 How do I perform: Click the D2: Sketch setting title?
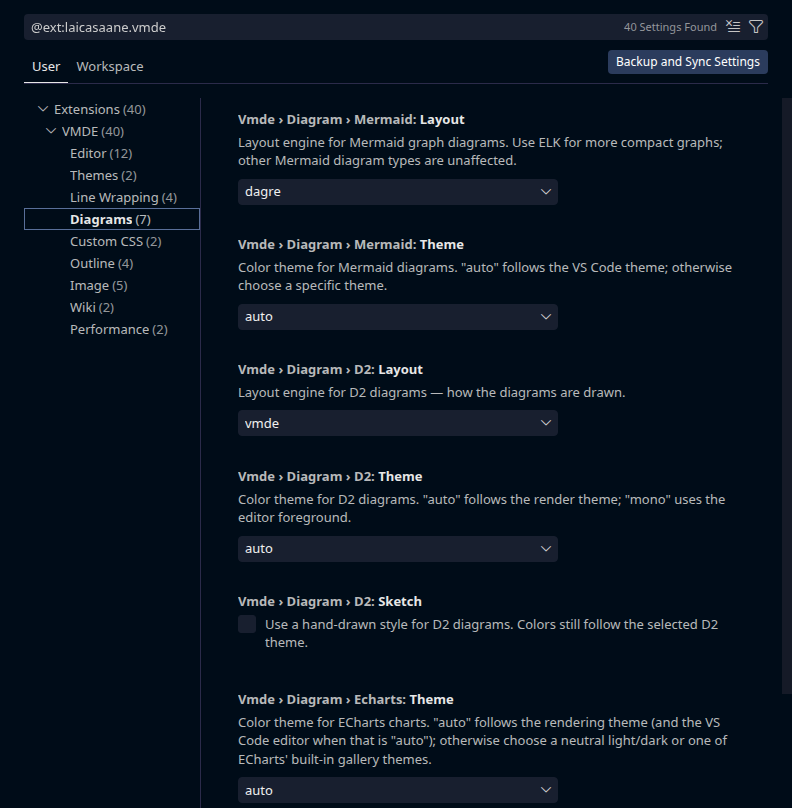tap(330, 602)
